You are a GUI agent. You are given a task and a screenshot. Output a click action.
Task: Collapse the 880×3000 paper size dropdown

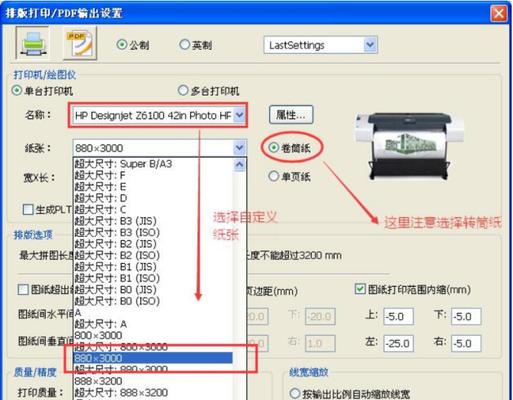(x=239, y=148)
